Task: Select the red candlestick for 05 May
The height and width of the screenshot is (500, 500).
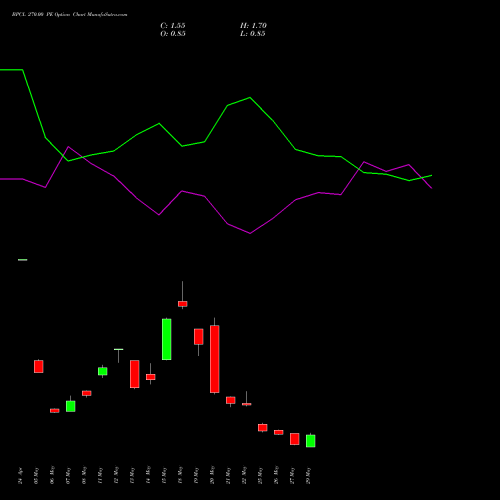Action: point(39,366)
